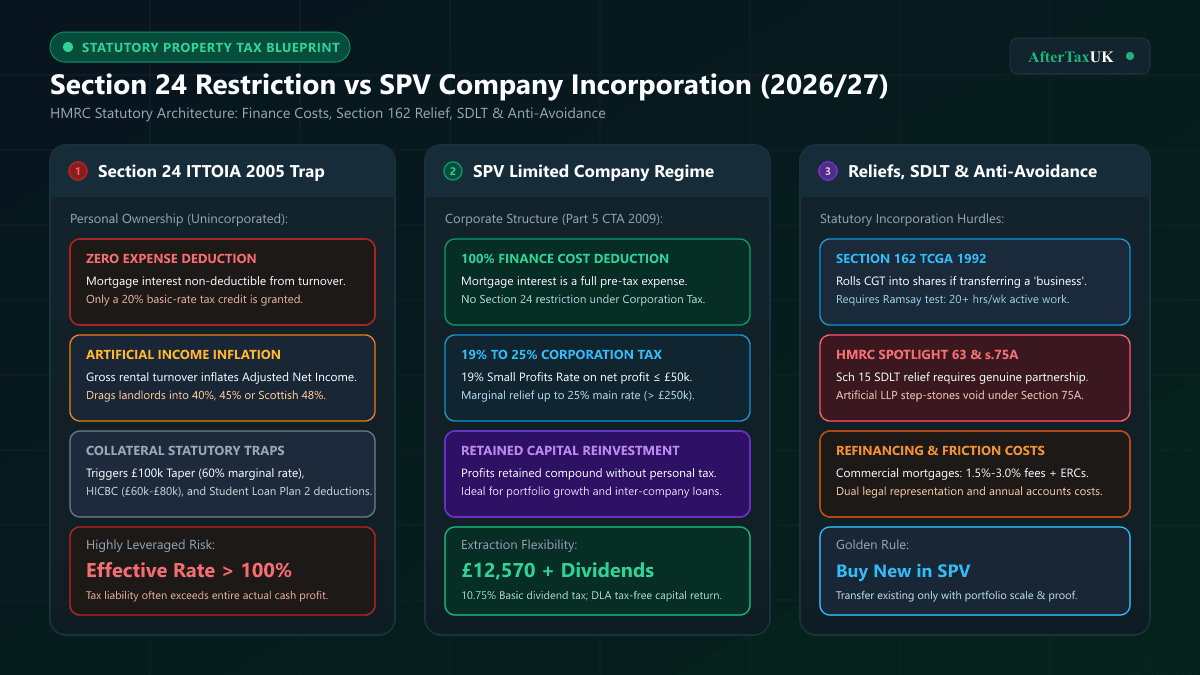Click 'Rolls CGT into shares if transferring a business'
Screen dimensions: 1200x675
point(962,281)
